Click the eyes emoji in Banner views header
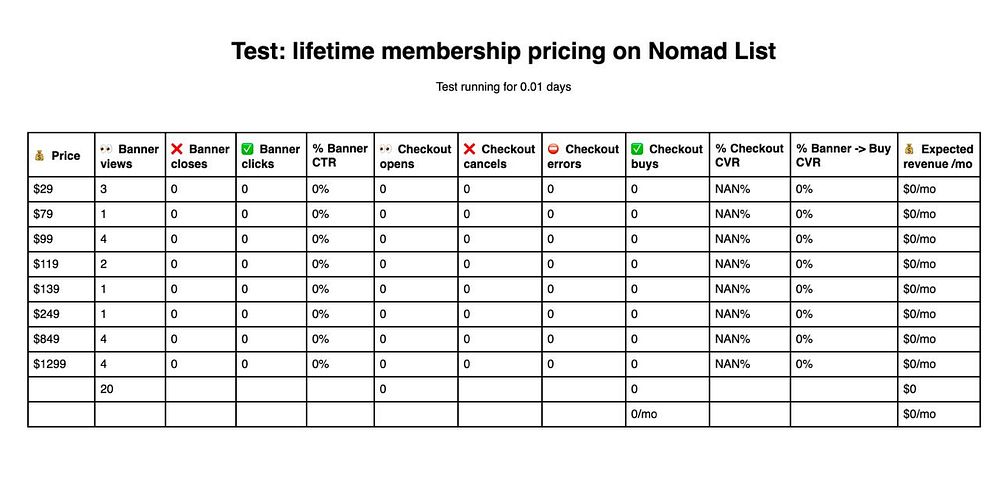This screenshot has height=477, width=1000. 109,149
